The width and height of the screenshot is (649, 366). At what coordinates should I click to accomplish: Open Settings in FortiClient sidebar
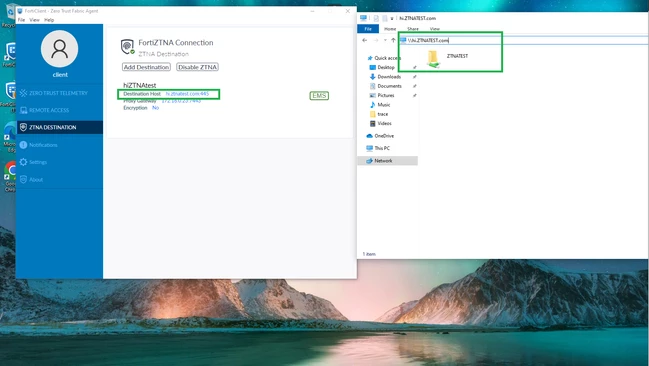[60, 162]
